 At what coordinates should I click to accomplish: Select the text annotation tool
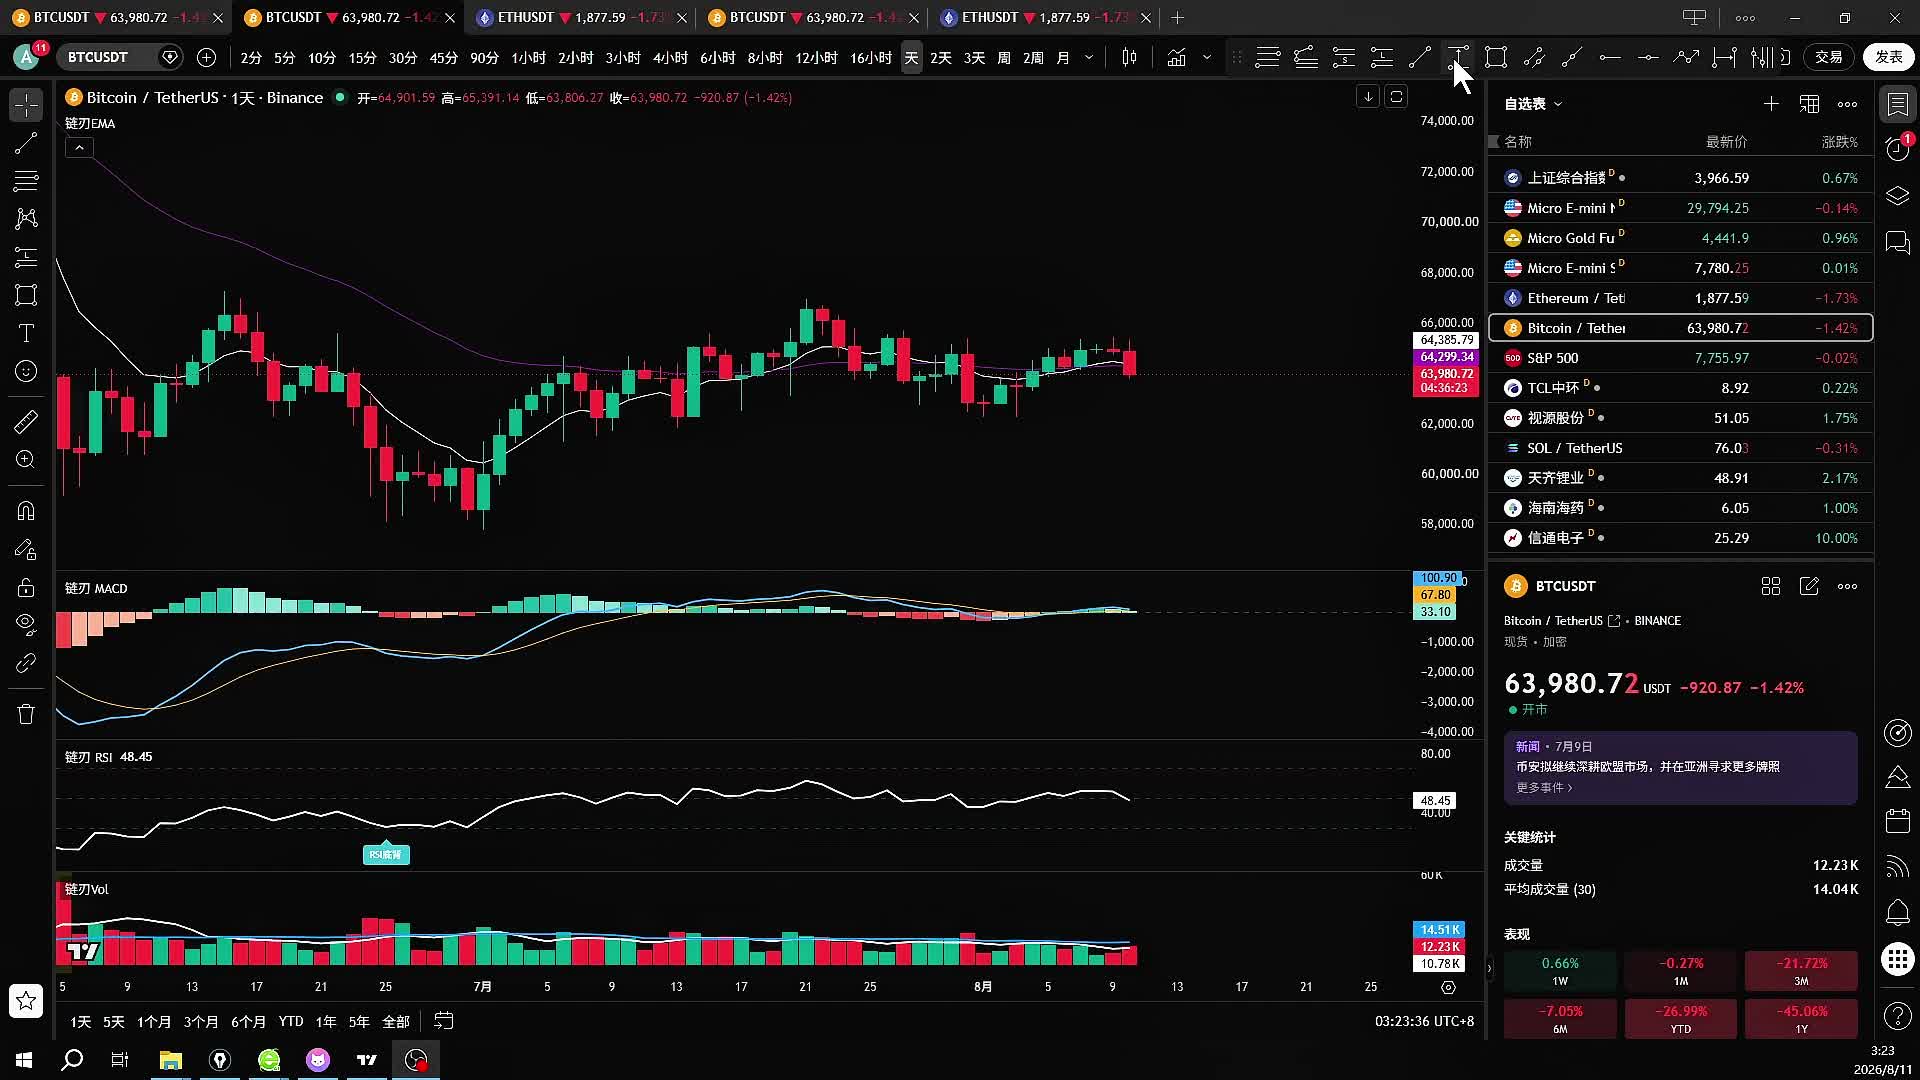coord(26,333)
